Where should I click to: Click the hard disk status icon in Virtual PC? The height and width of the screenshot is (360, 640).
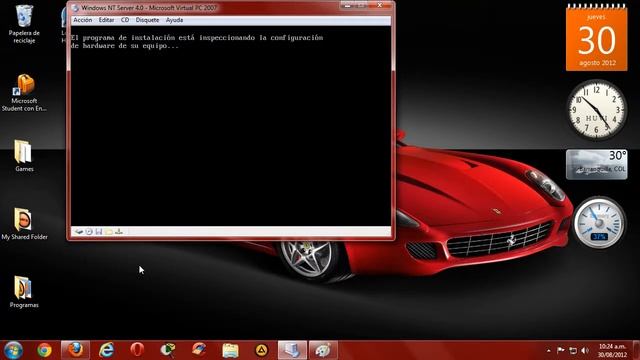point(78,231)
